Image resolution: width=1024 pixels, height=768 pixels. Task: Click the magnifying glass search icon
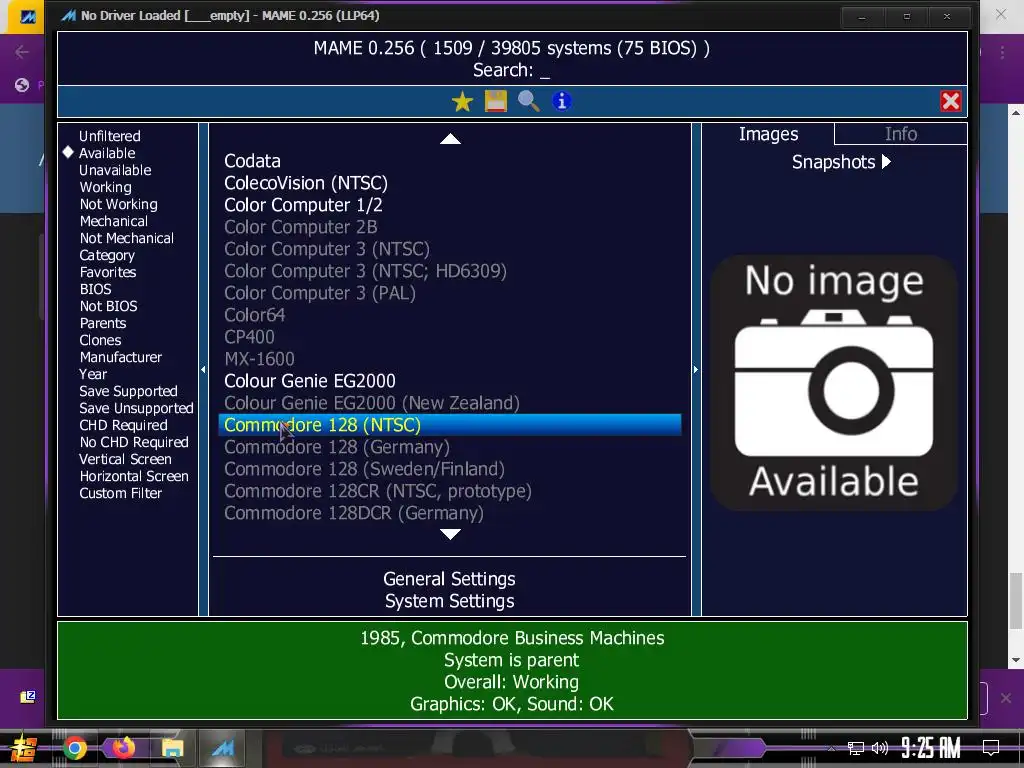point(528,101)
